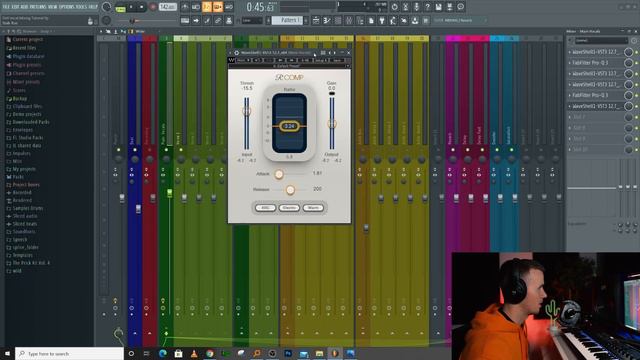The image size is (640, 360).
Task: Click the ARC button in RComp
Action: [265, 208]
